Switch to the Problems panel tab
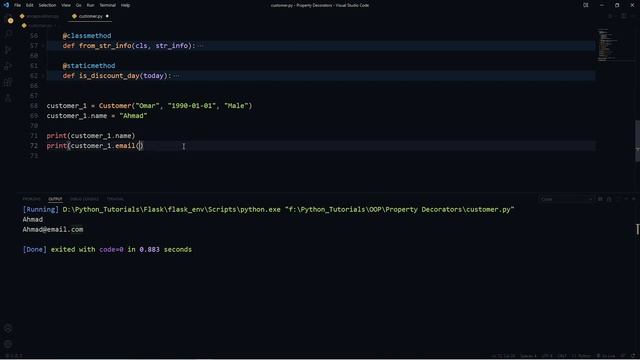 [x=31, y=199]
